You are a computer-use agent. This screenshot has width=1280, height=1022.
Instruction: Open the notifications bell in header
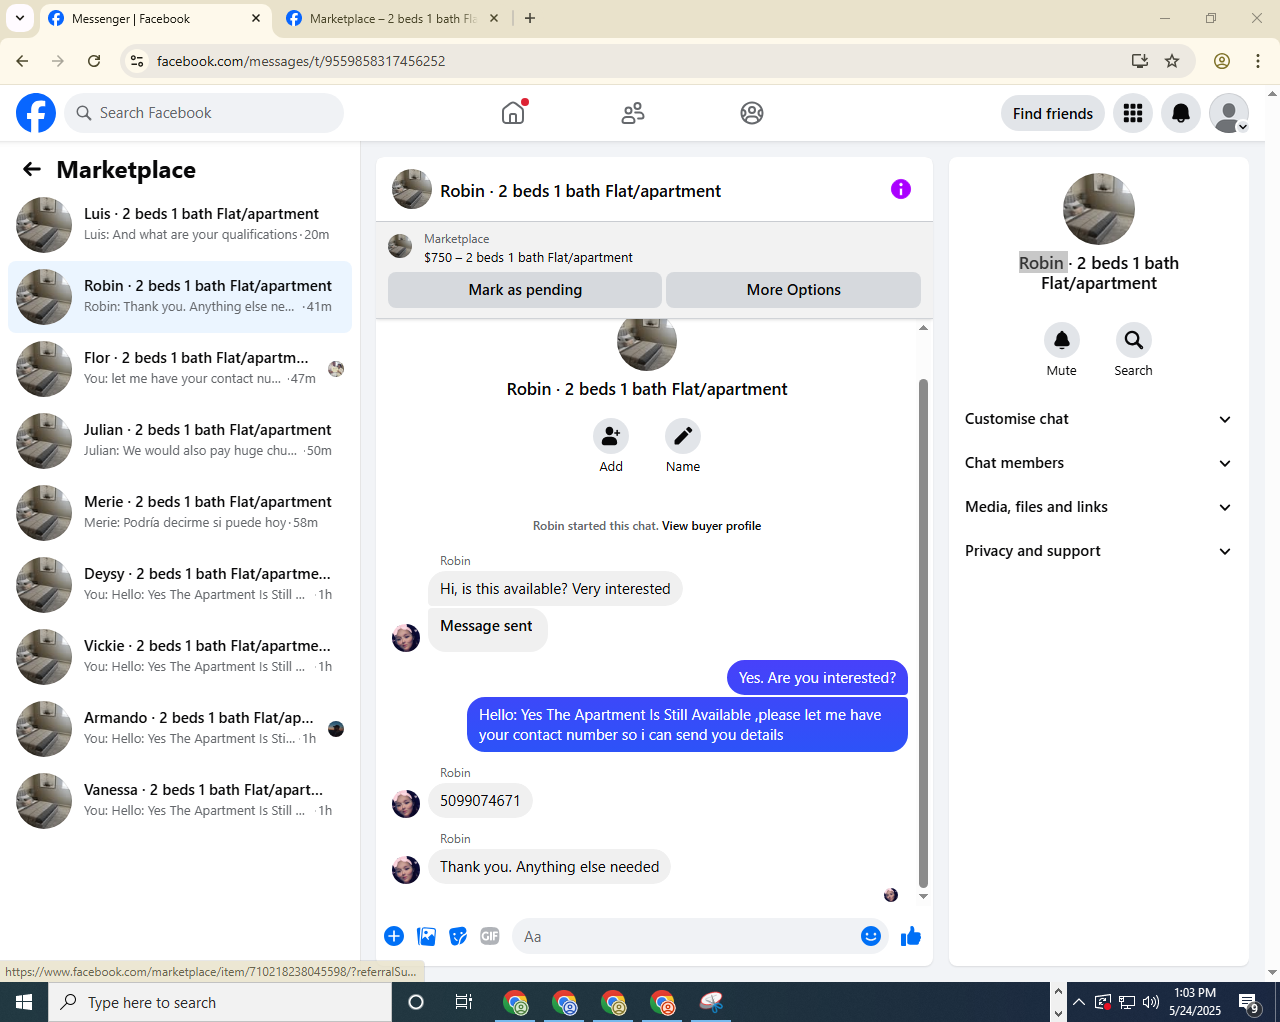click(1181, 113)
